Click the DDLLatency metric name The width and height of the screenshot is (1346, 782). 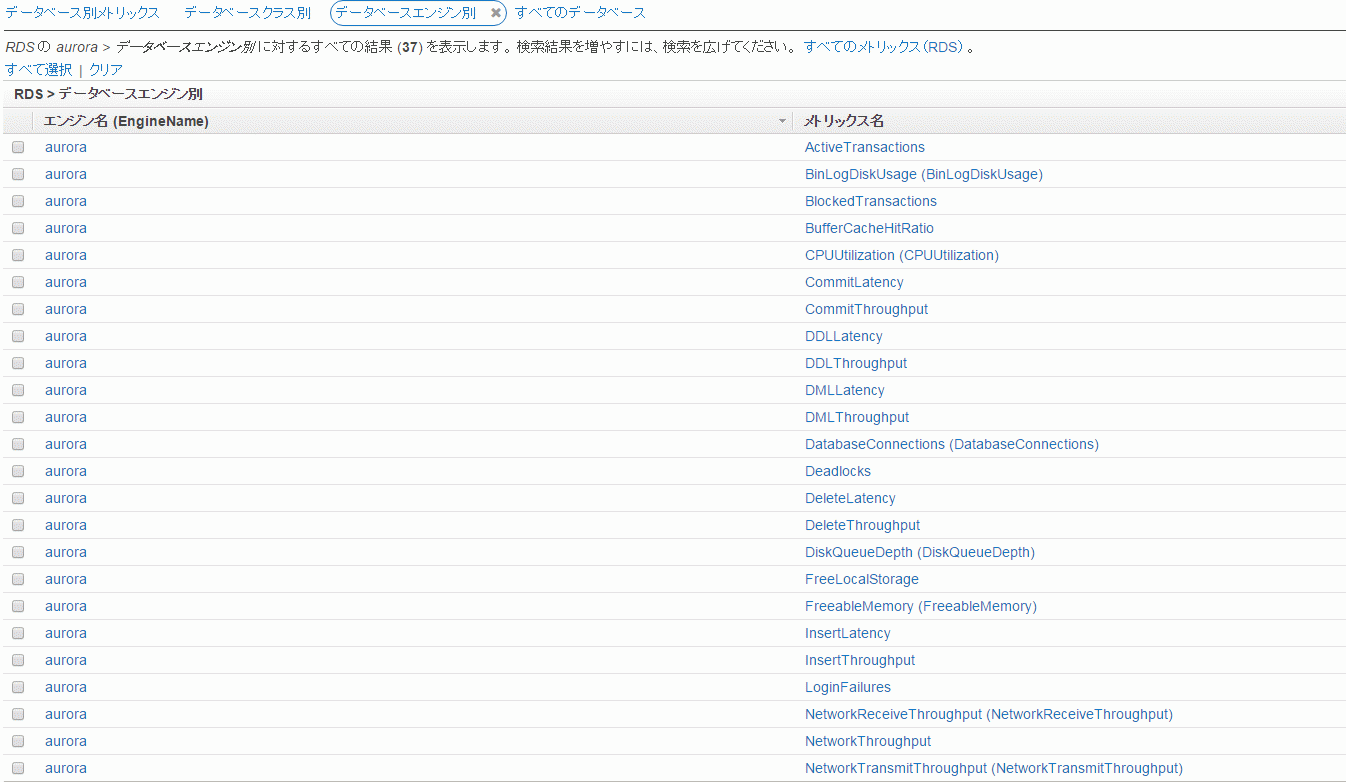pos(844,336)
